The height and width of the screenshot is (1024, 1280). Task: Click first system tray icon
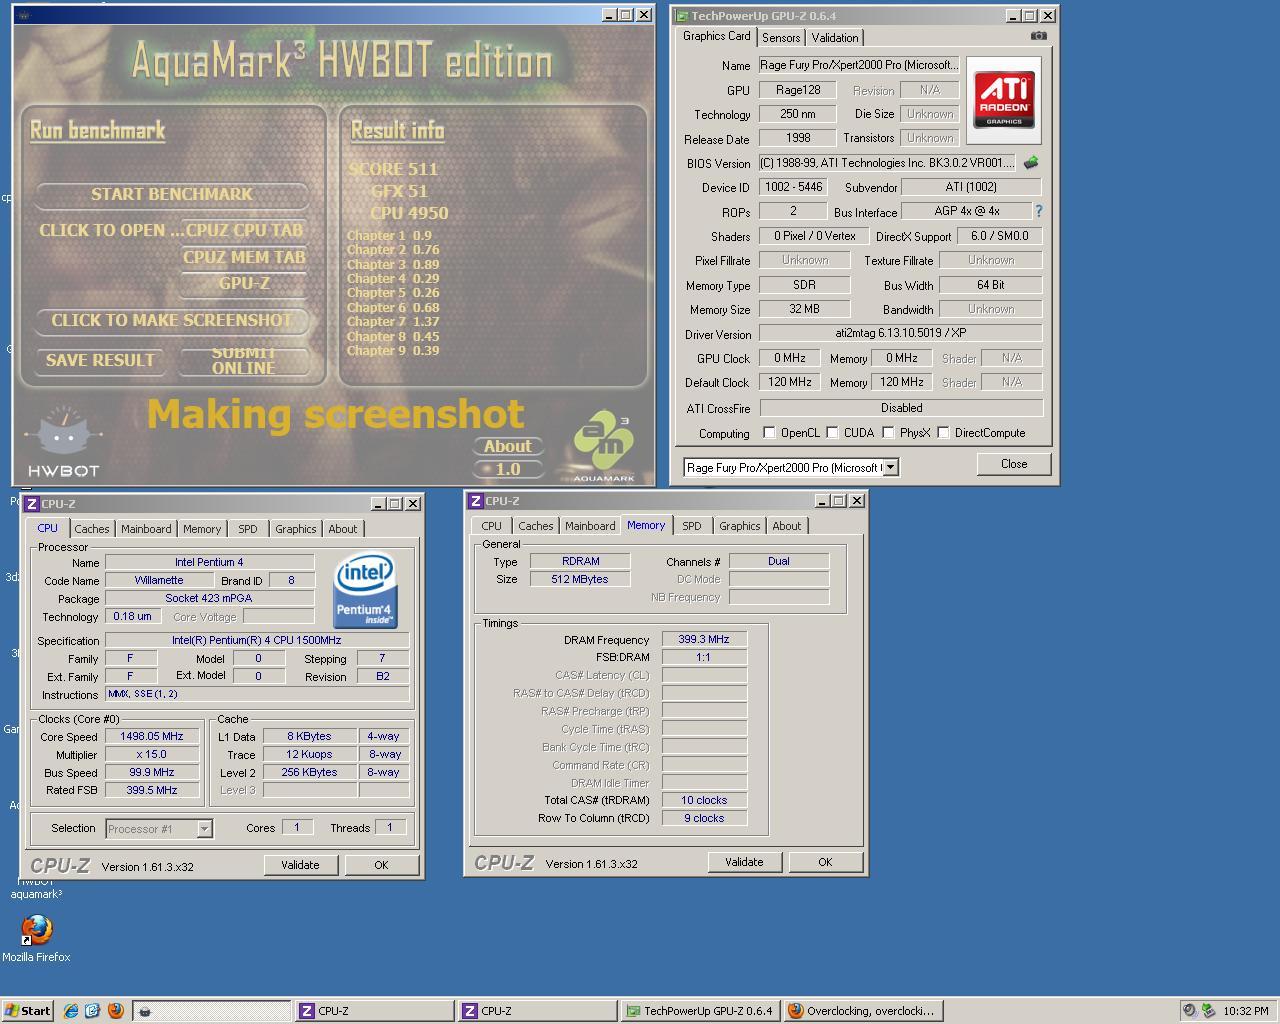1189,1011
